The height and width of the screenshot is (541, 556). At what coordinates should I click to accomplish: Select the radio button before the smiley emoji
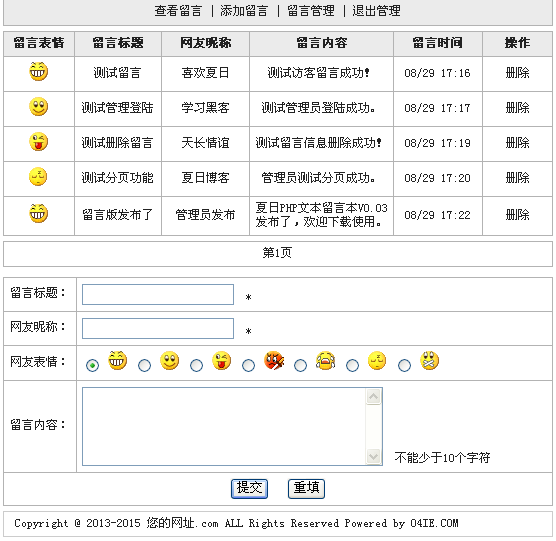coord(144,365)
